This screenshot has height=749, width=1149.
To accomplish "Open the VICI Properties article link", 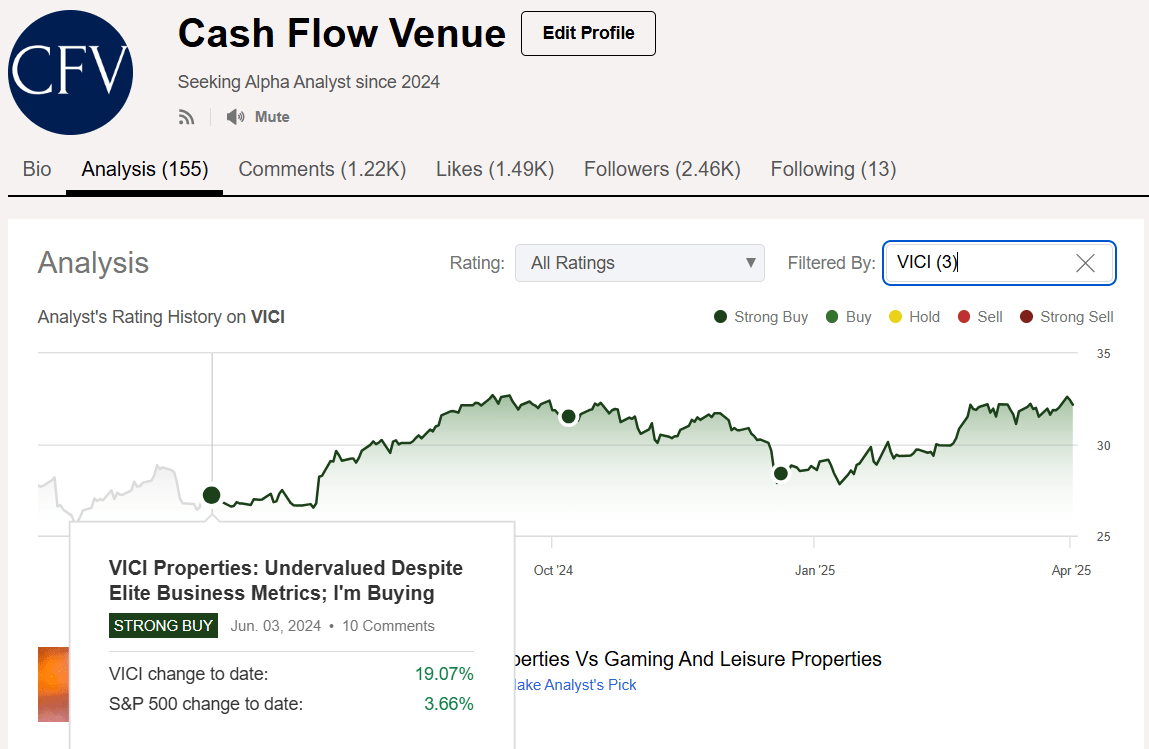I will point(285,581).
